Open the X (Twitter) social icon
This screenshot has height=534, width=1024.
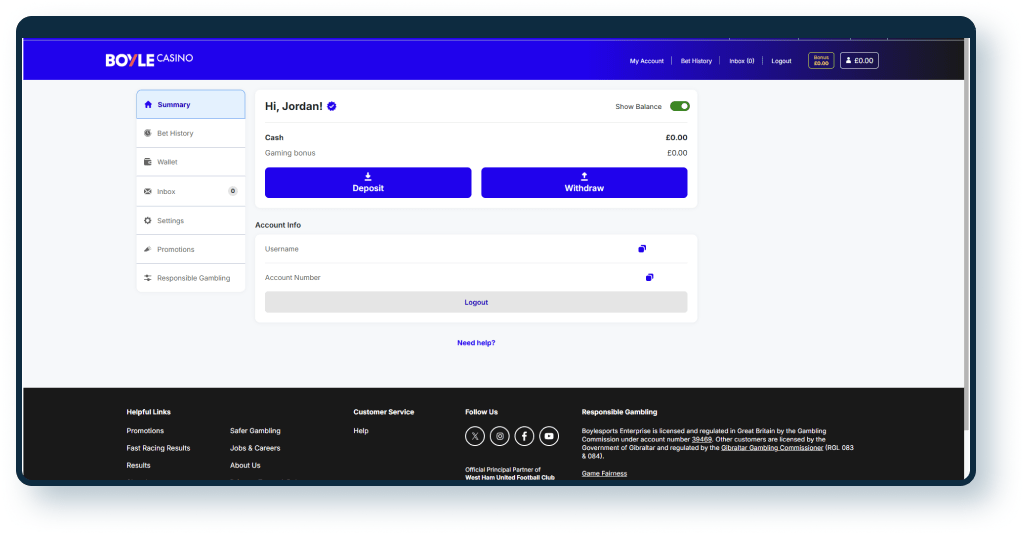click(x=475, y=436)
